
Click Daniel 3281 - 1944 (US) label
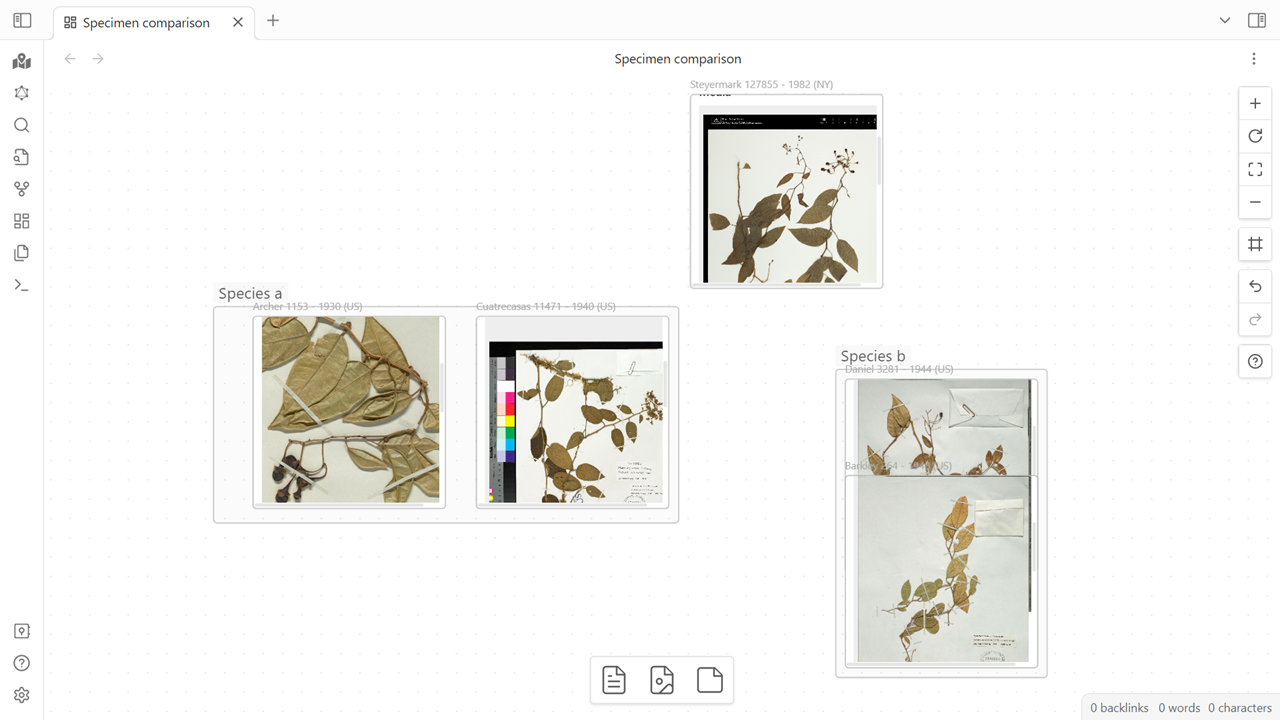click(899, 369)
